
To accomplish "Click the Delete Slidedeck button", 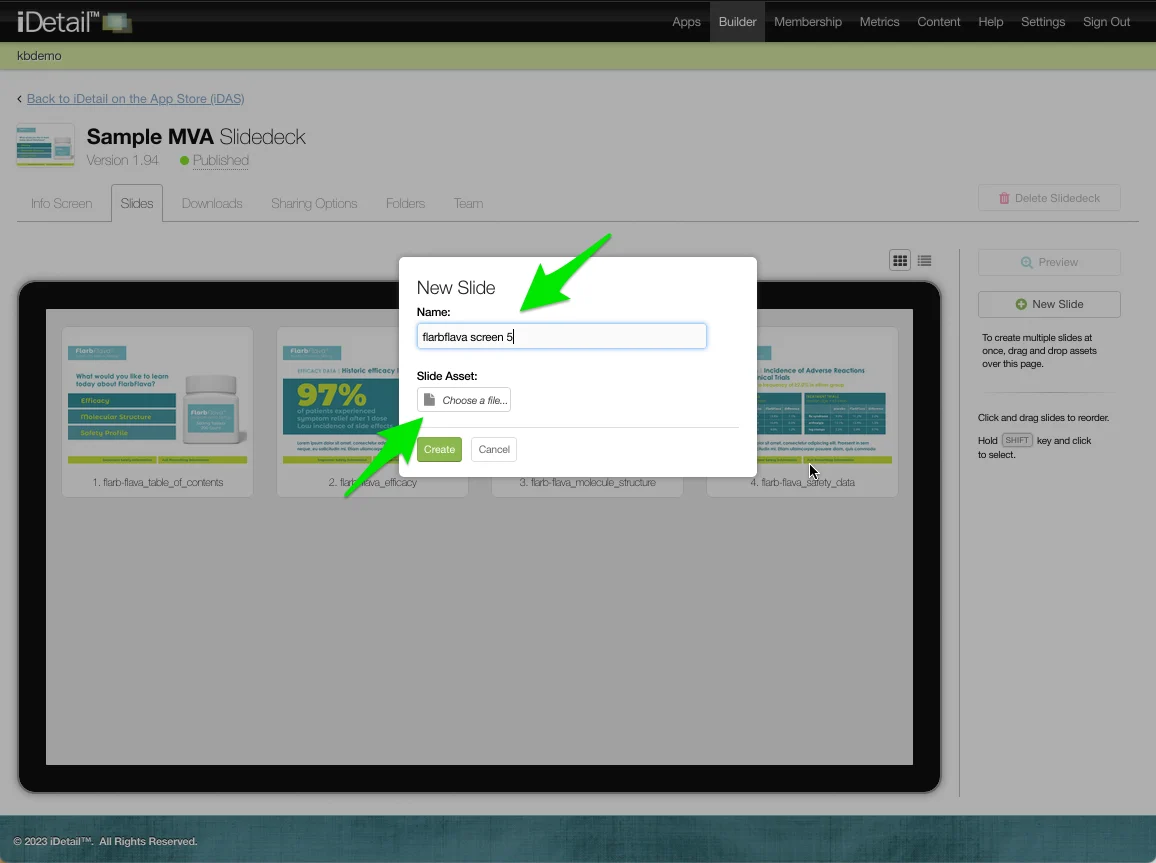I will click(1049, 198).
